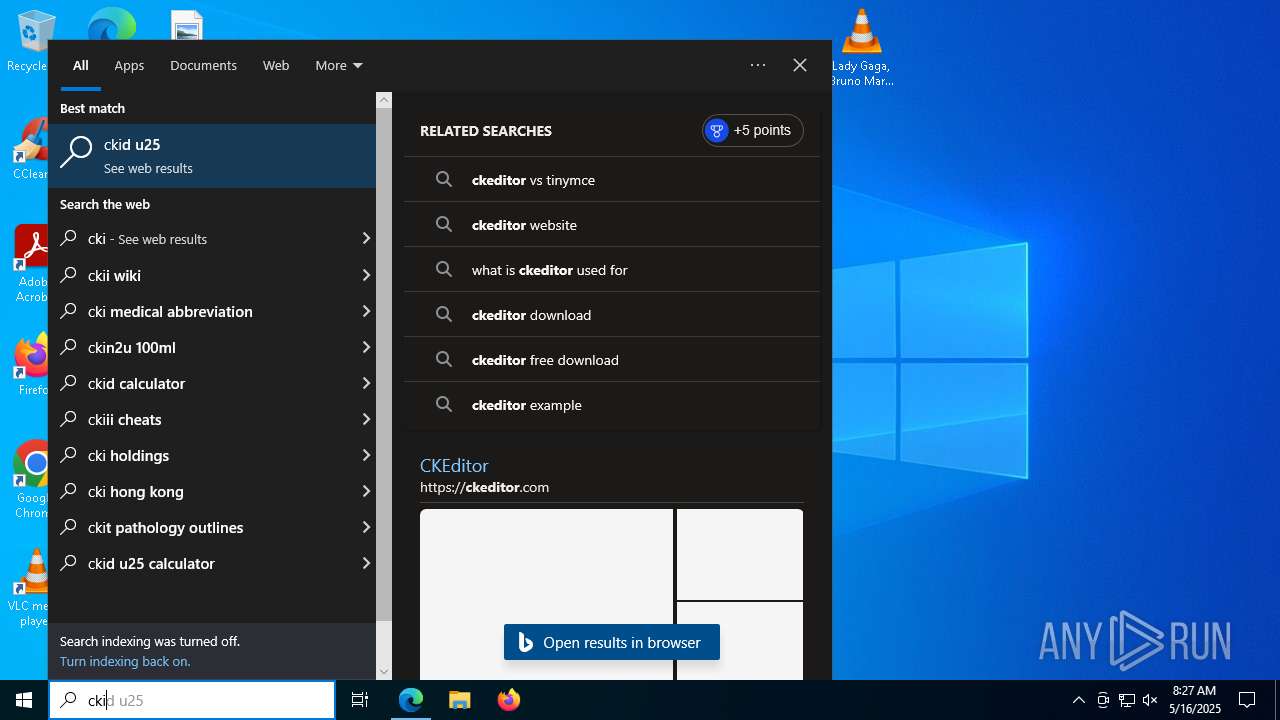
Task: Open the More filters dropdown
Action: click(x=339, y=65)
